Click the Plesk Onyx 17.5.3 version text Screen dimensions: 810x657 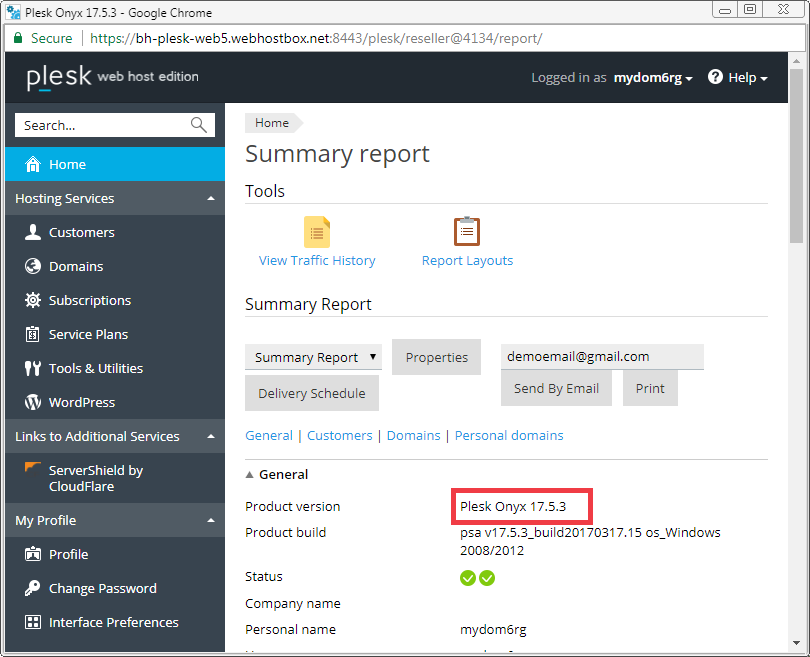coord(513,506)
